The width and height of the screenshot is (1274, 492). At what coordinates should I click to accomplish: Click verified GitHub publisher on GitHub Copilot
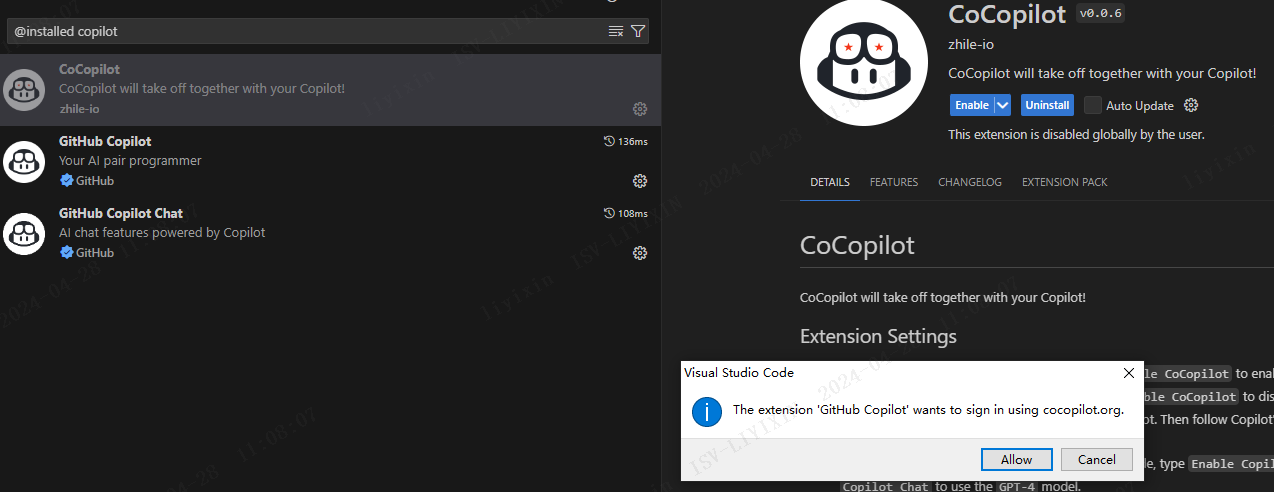87,181
